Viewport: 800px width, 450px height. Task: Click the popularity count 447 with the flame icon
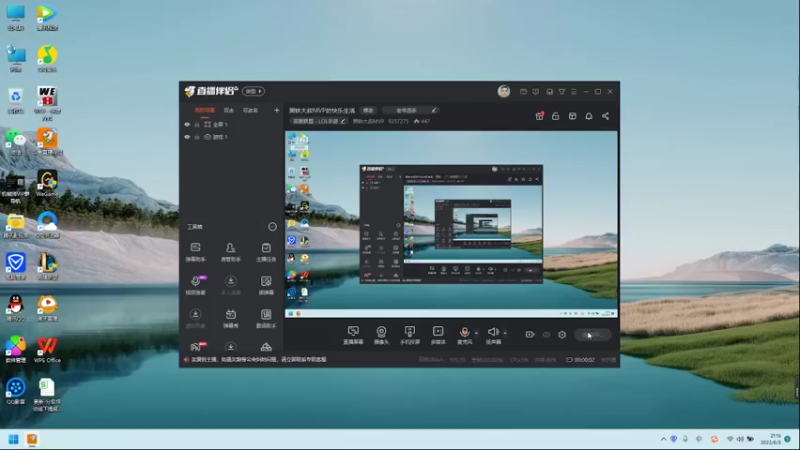point(422,121)
